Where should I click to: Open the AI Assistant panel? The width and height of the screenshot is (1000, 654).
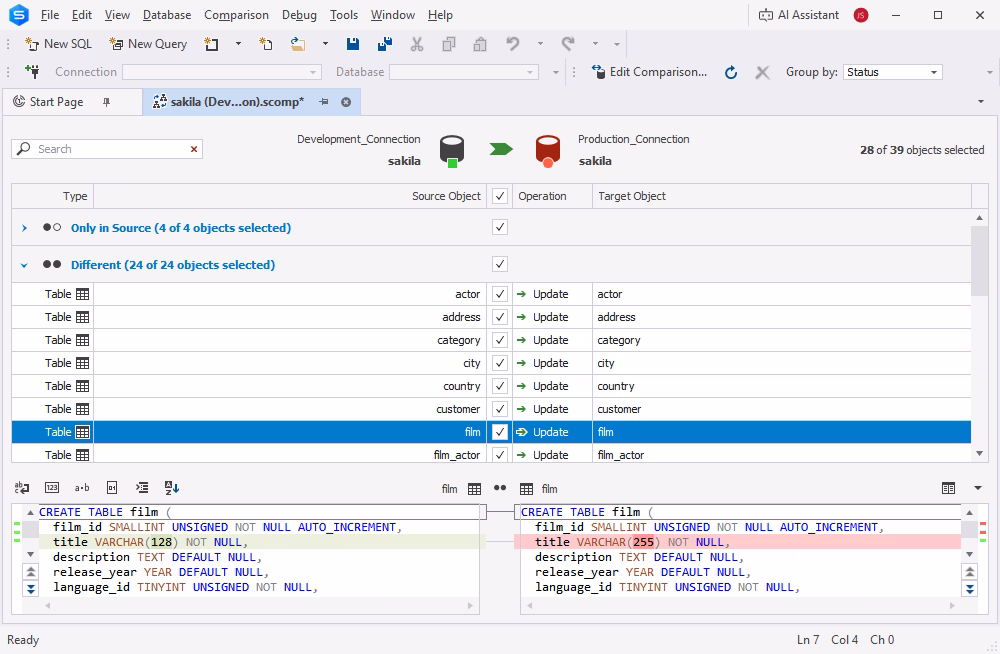click(798, 15)
